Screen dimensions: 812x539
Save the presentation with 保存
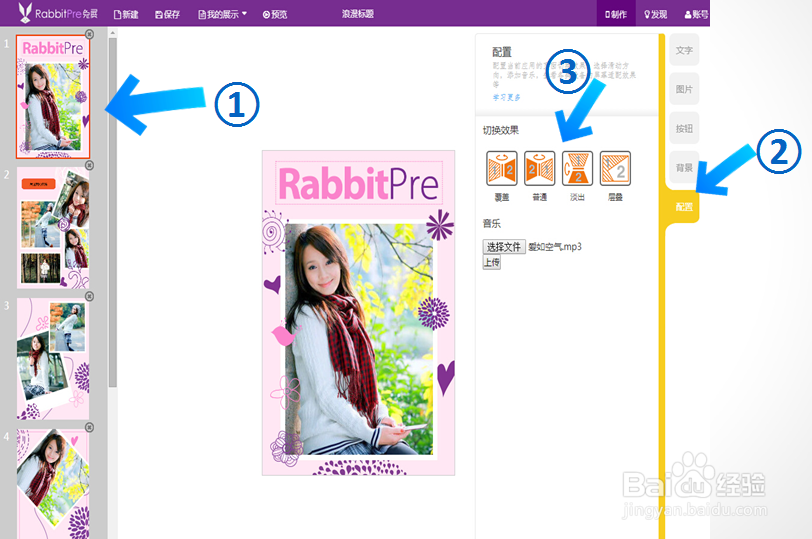click(167, 14)
